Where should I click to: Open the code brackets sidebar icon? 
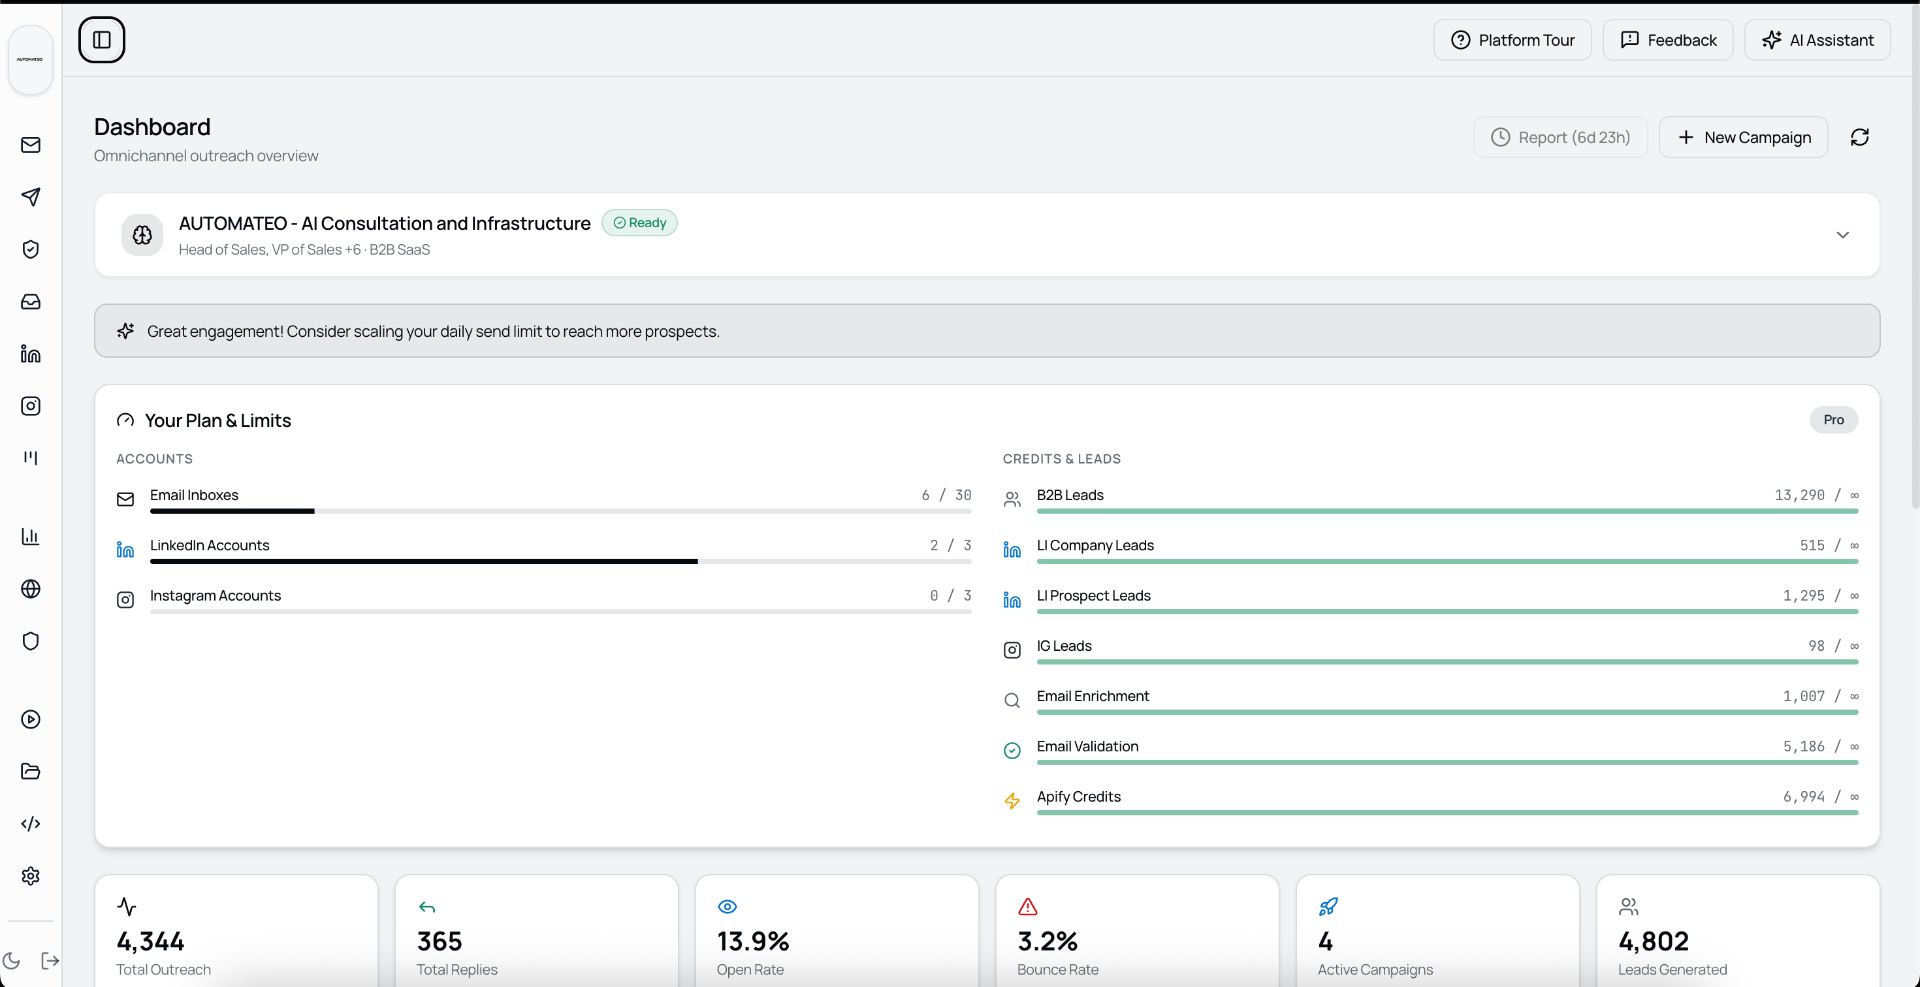[x=31, y=824]
